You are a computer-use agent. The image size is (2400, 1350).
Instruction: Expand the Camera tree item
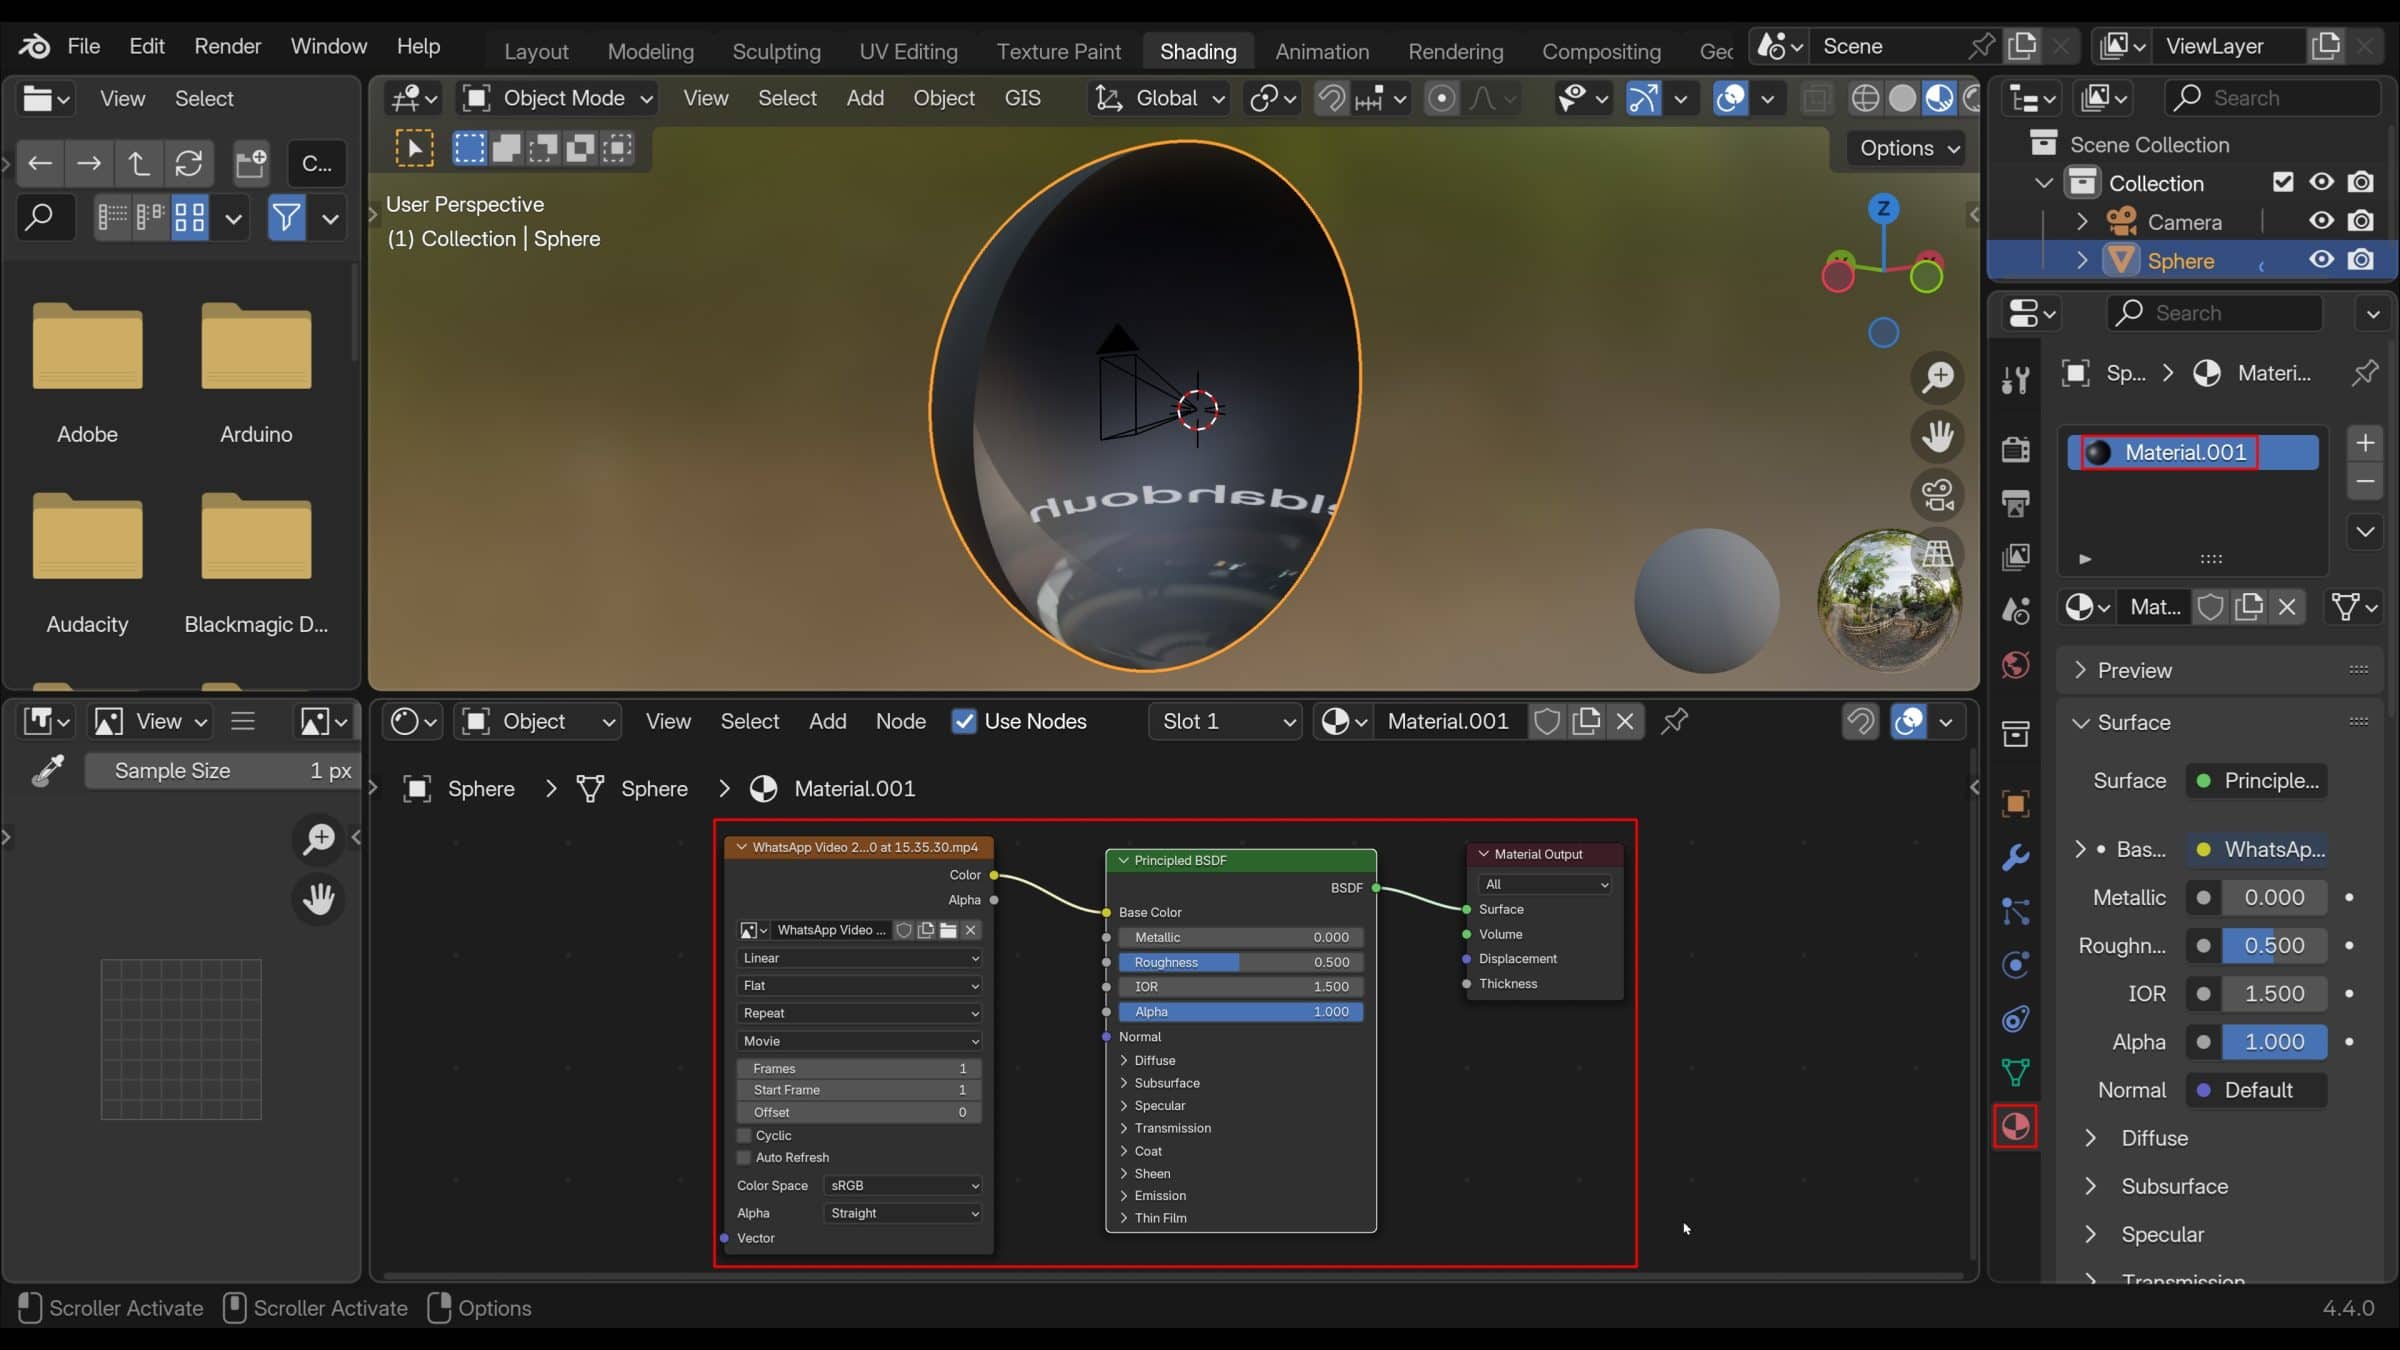(x=2082, y=221)
